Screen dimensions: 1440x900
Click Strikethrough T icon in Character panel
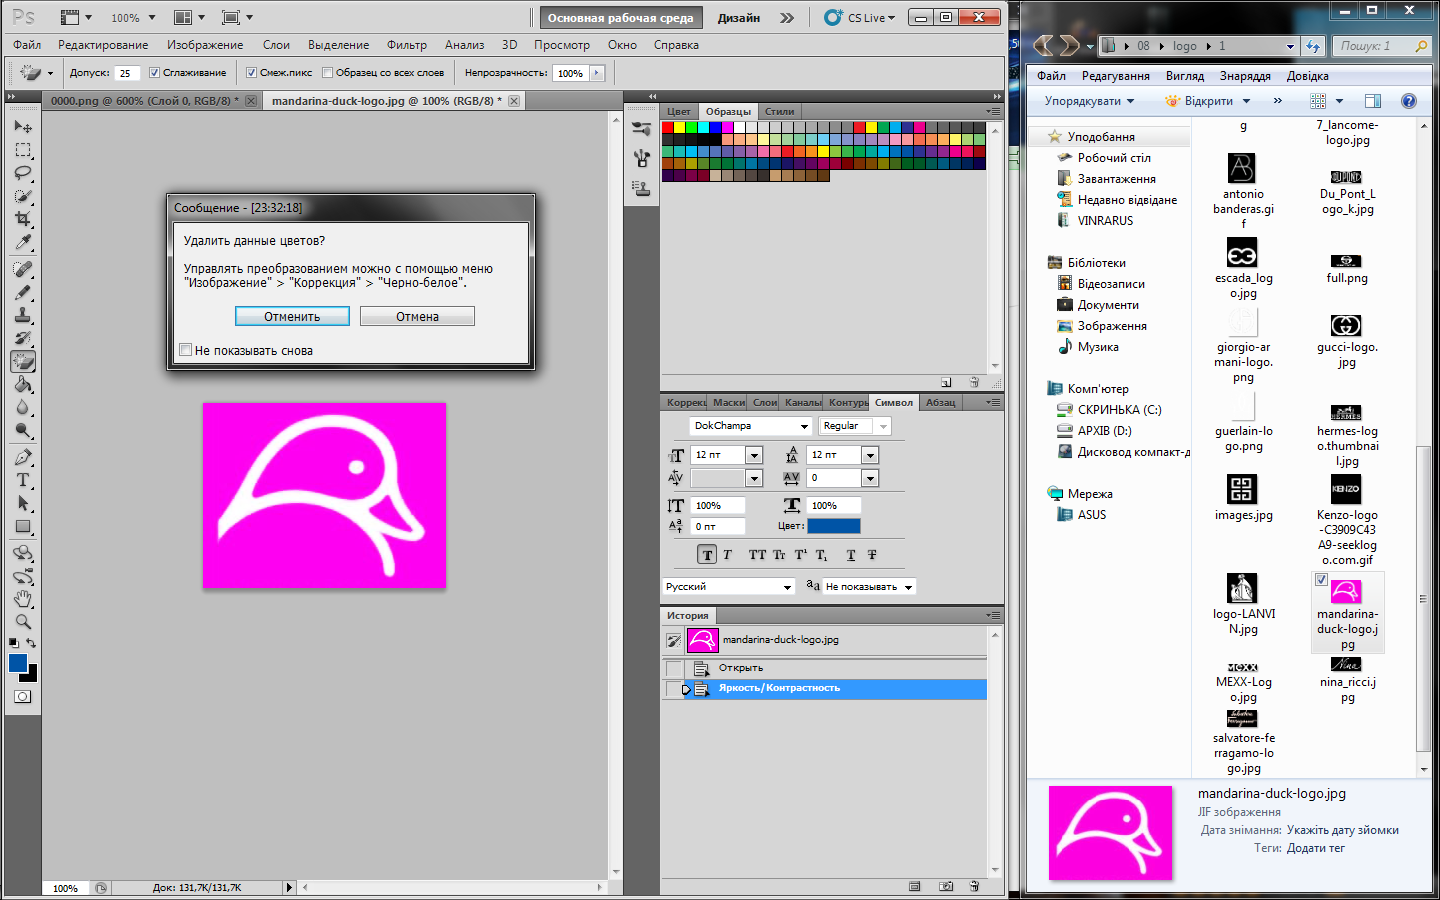click(x=872, y=555)
